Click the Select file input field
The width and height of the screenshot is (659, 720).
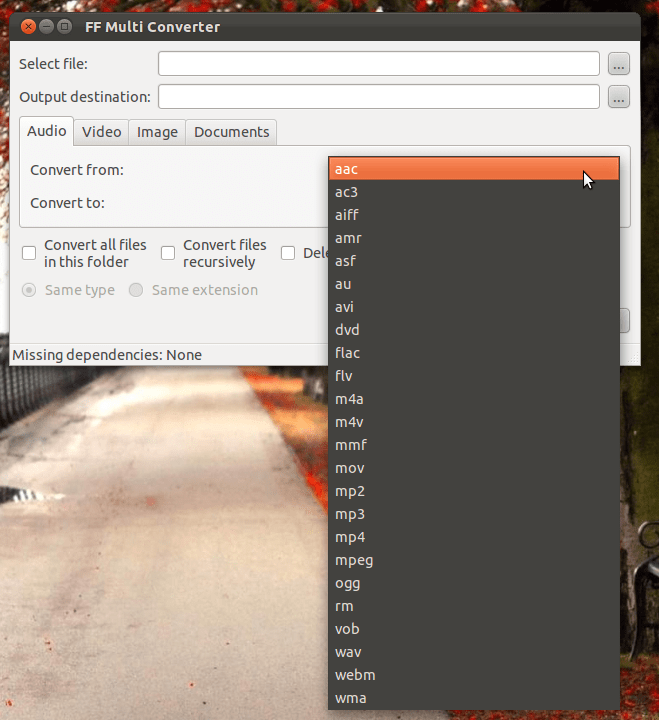point(378,65)
